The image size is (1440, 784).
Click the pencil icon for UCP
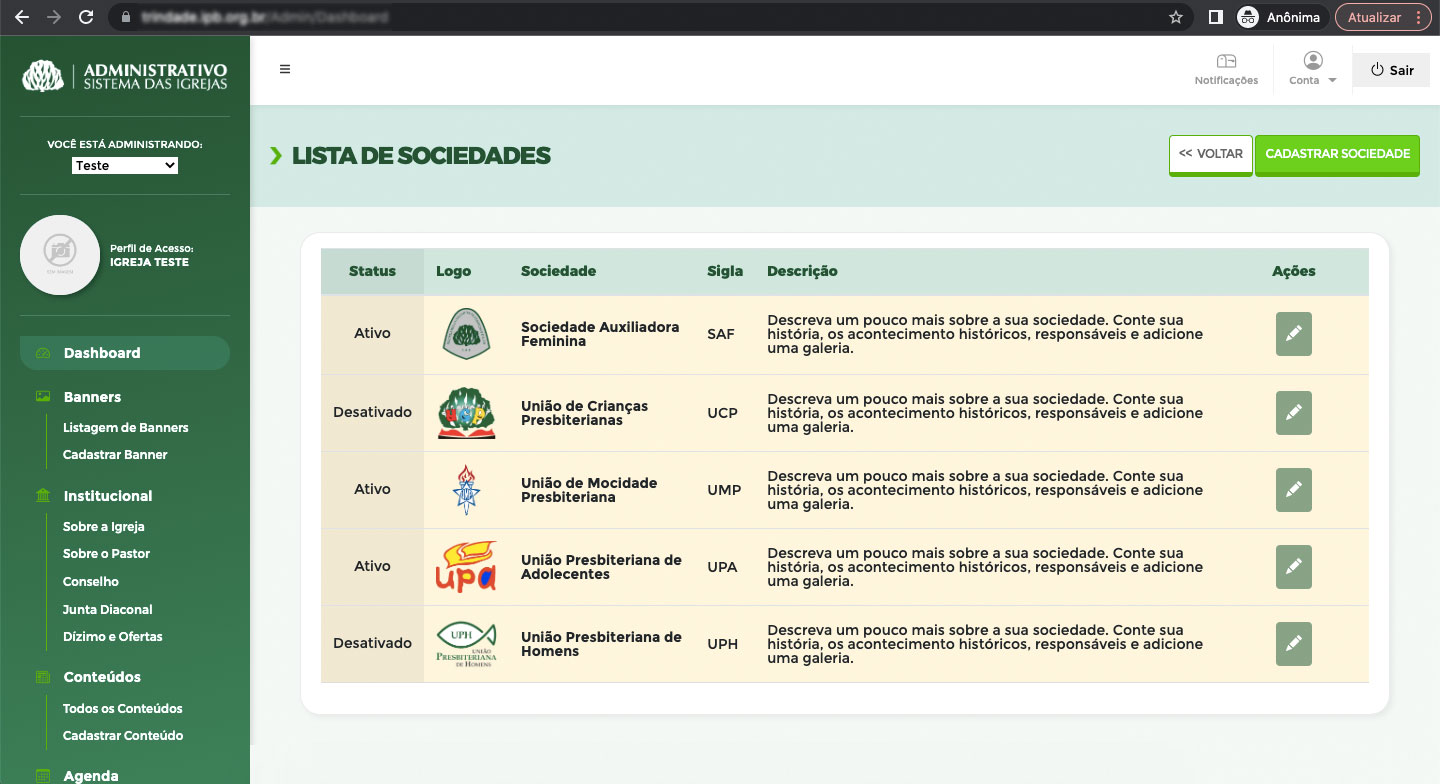point(1293,412)
